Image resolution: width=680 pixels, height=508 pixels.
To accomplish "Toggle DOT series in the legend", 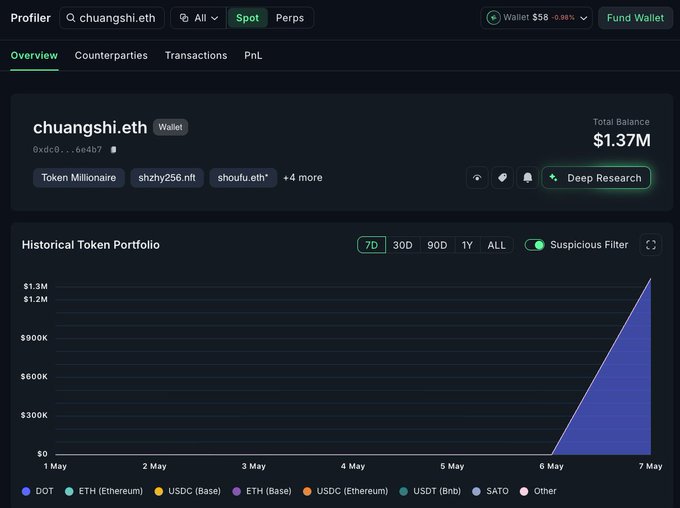I will coord(37,491).
